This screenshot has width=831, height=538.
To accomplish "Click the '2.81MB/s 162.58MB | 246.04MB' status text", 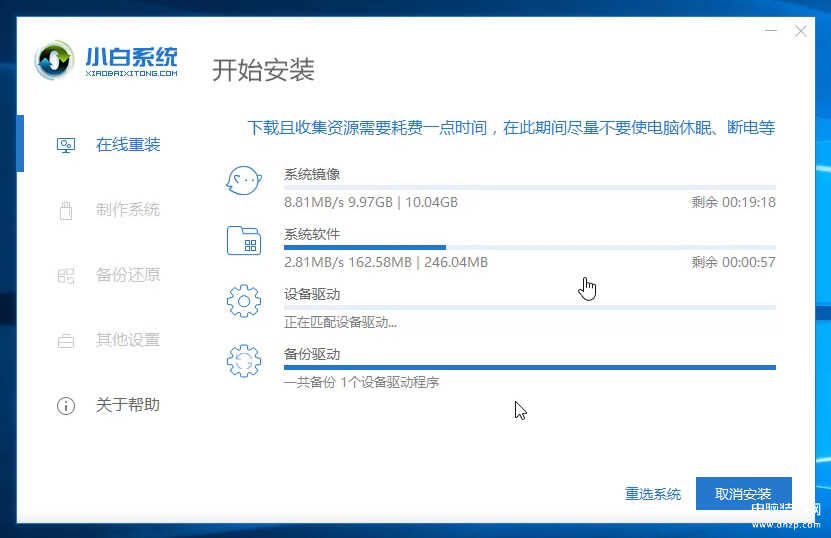I will (x=386, y=262).
